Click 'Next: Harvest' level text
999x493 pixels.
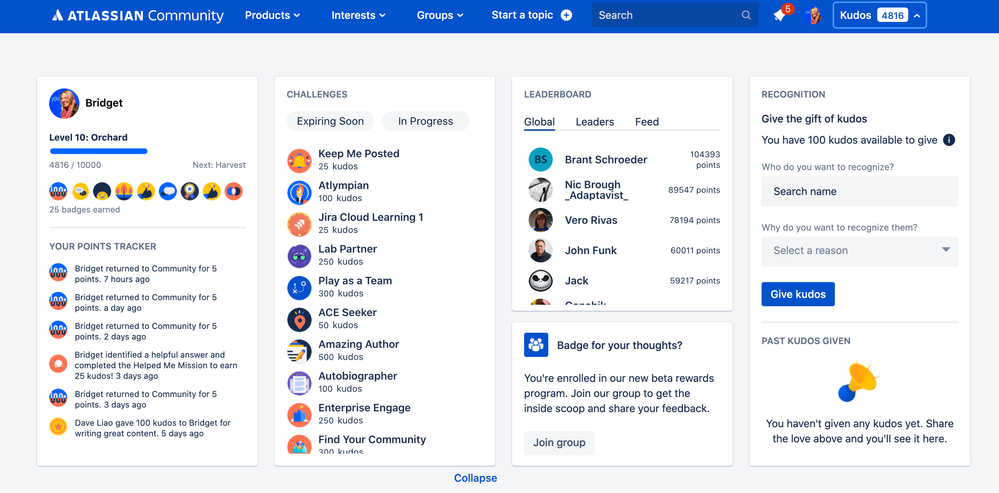point(219,165)
